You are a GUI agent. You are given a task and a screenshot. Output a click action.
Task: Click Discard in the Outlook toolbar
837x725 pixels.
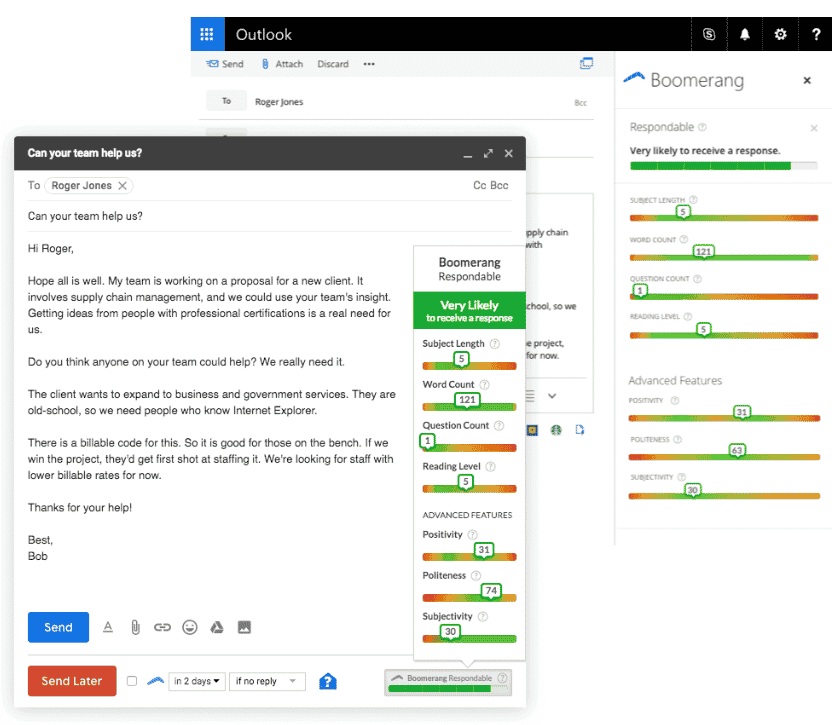pyautogui.click(x=333, y=64)
